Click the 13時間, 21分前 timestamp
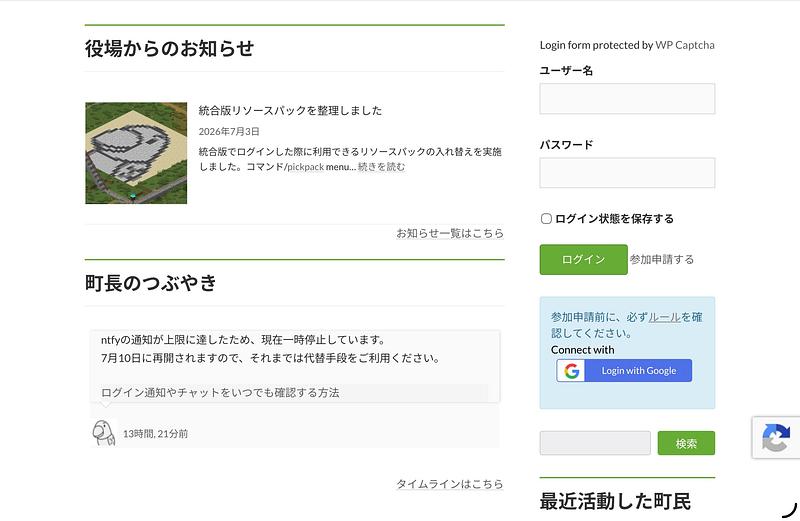800x521 pixels. [x=155, y=434]
